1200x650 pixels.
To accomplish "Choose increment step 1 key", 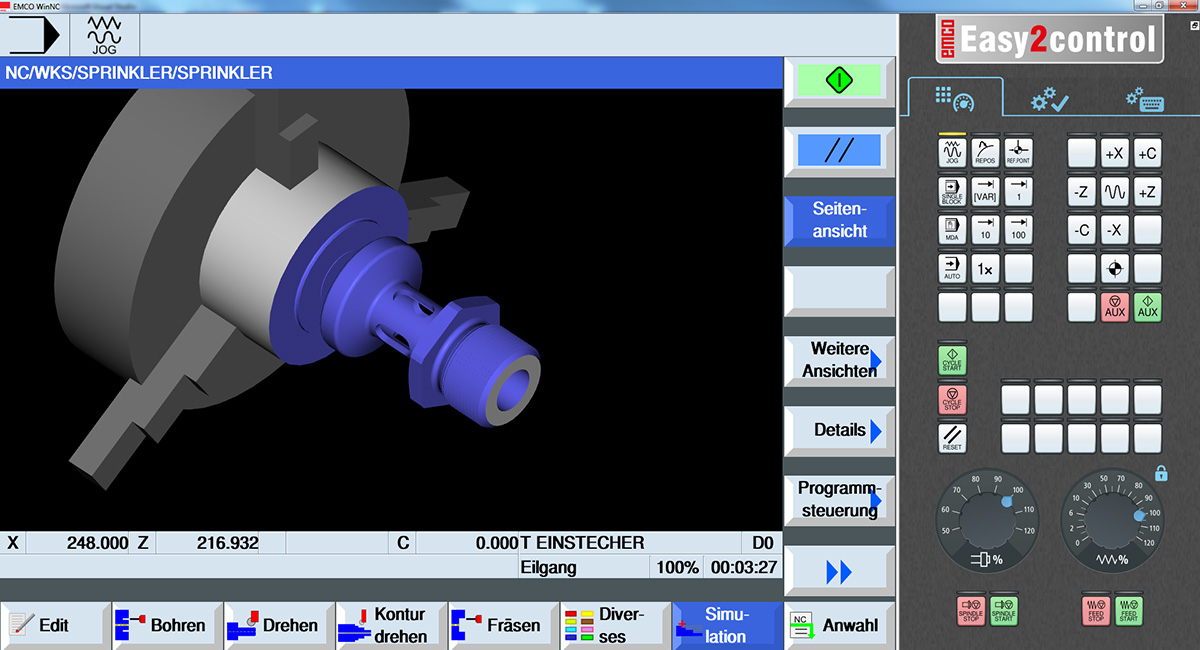I will [x=1018, y=191].
